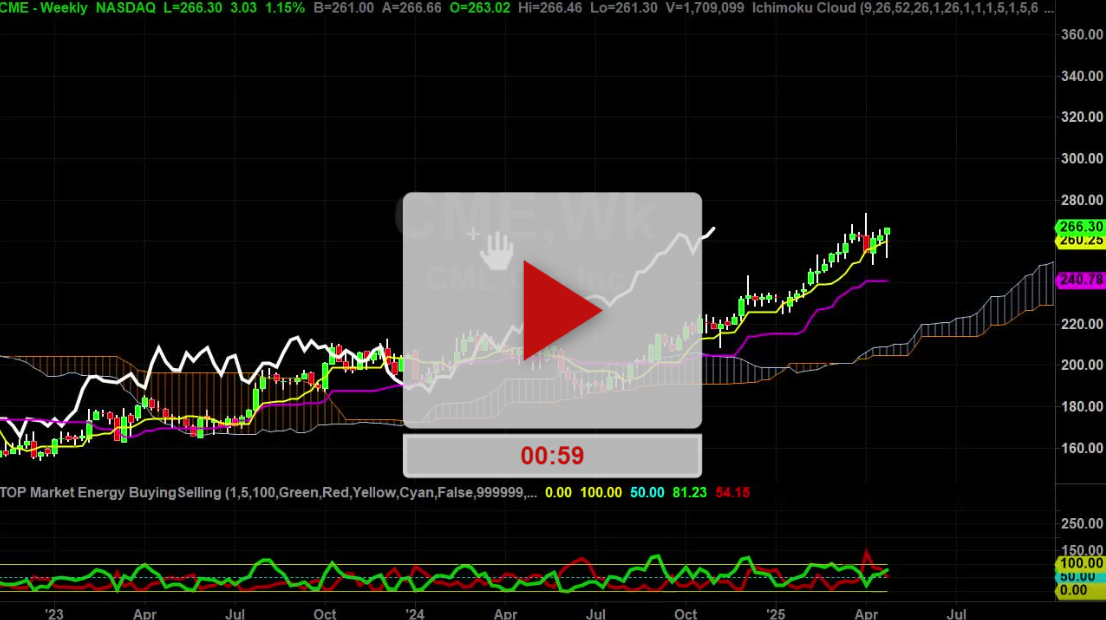Click the 250.00 indicator axis label
The image size is (1106, 620).
pos(1082,524)
